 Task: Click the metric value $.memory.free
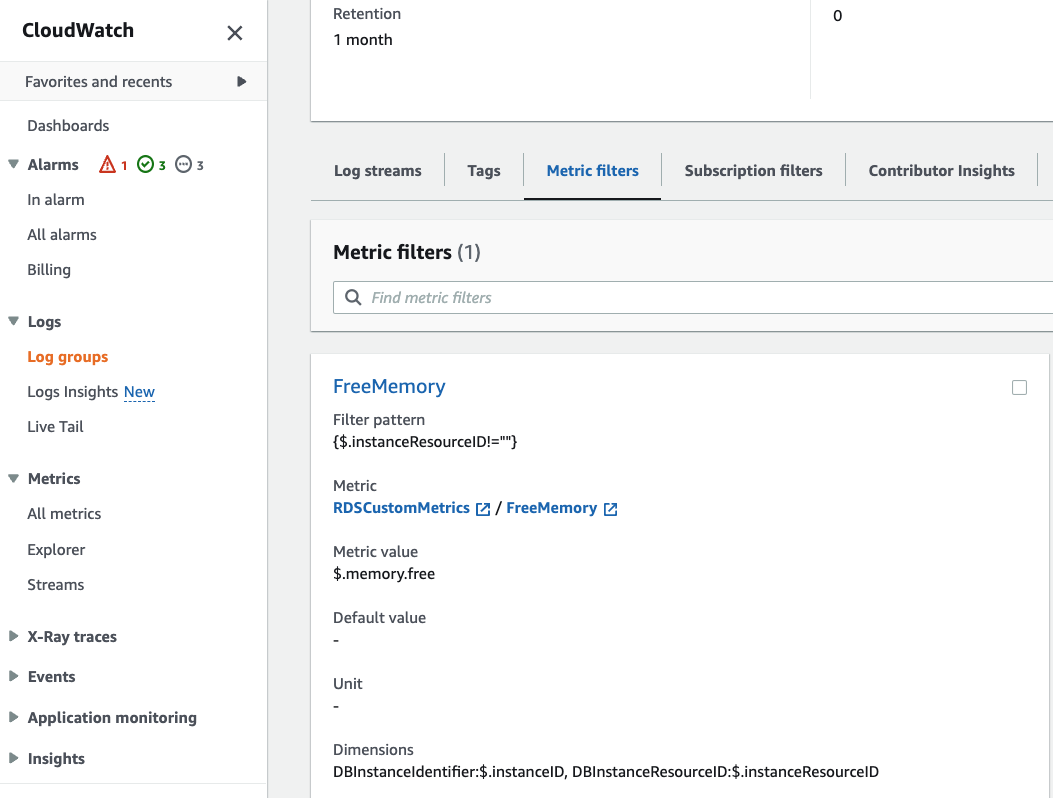coord(384,574)
